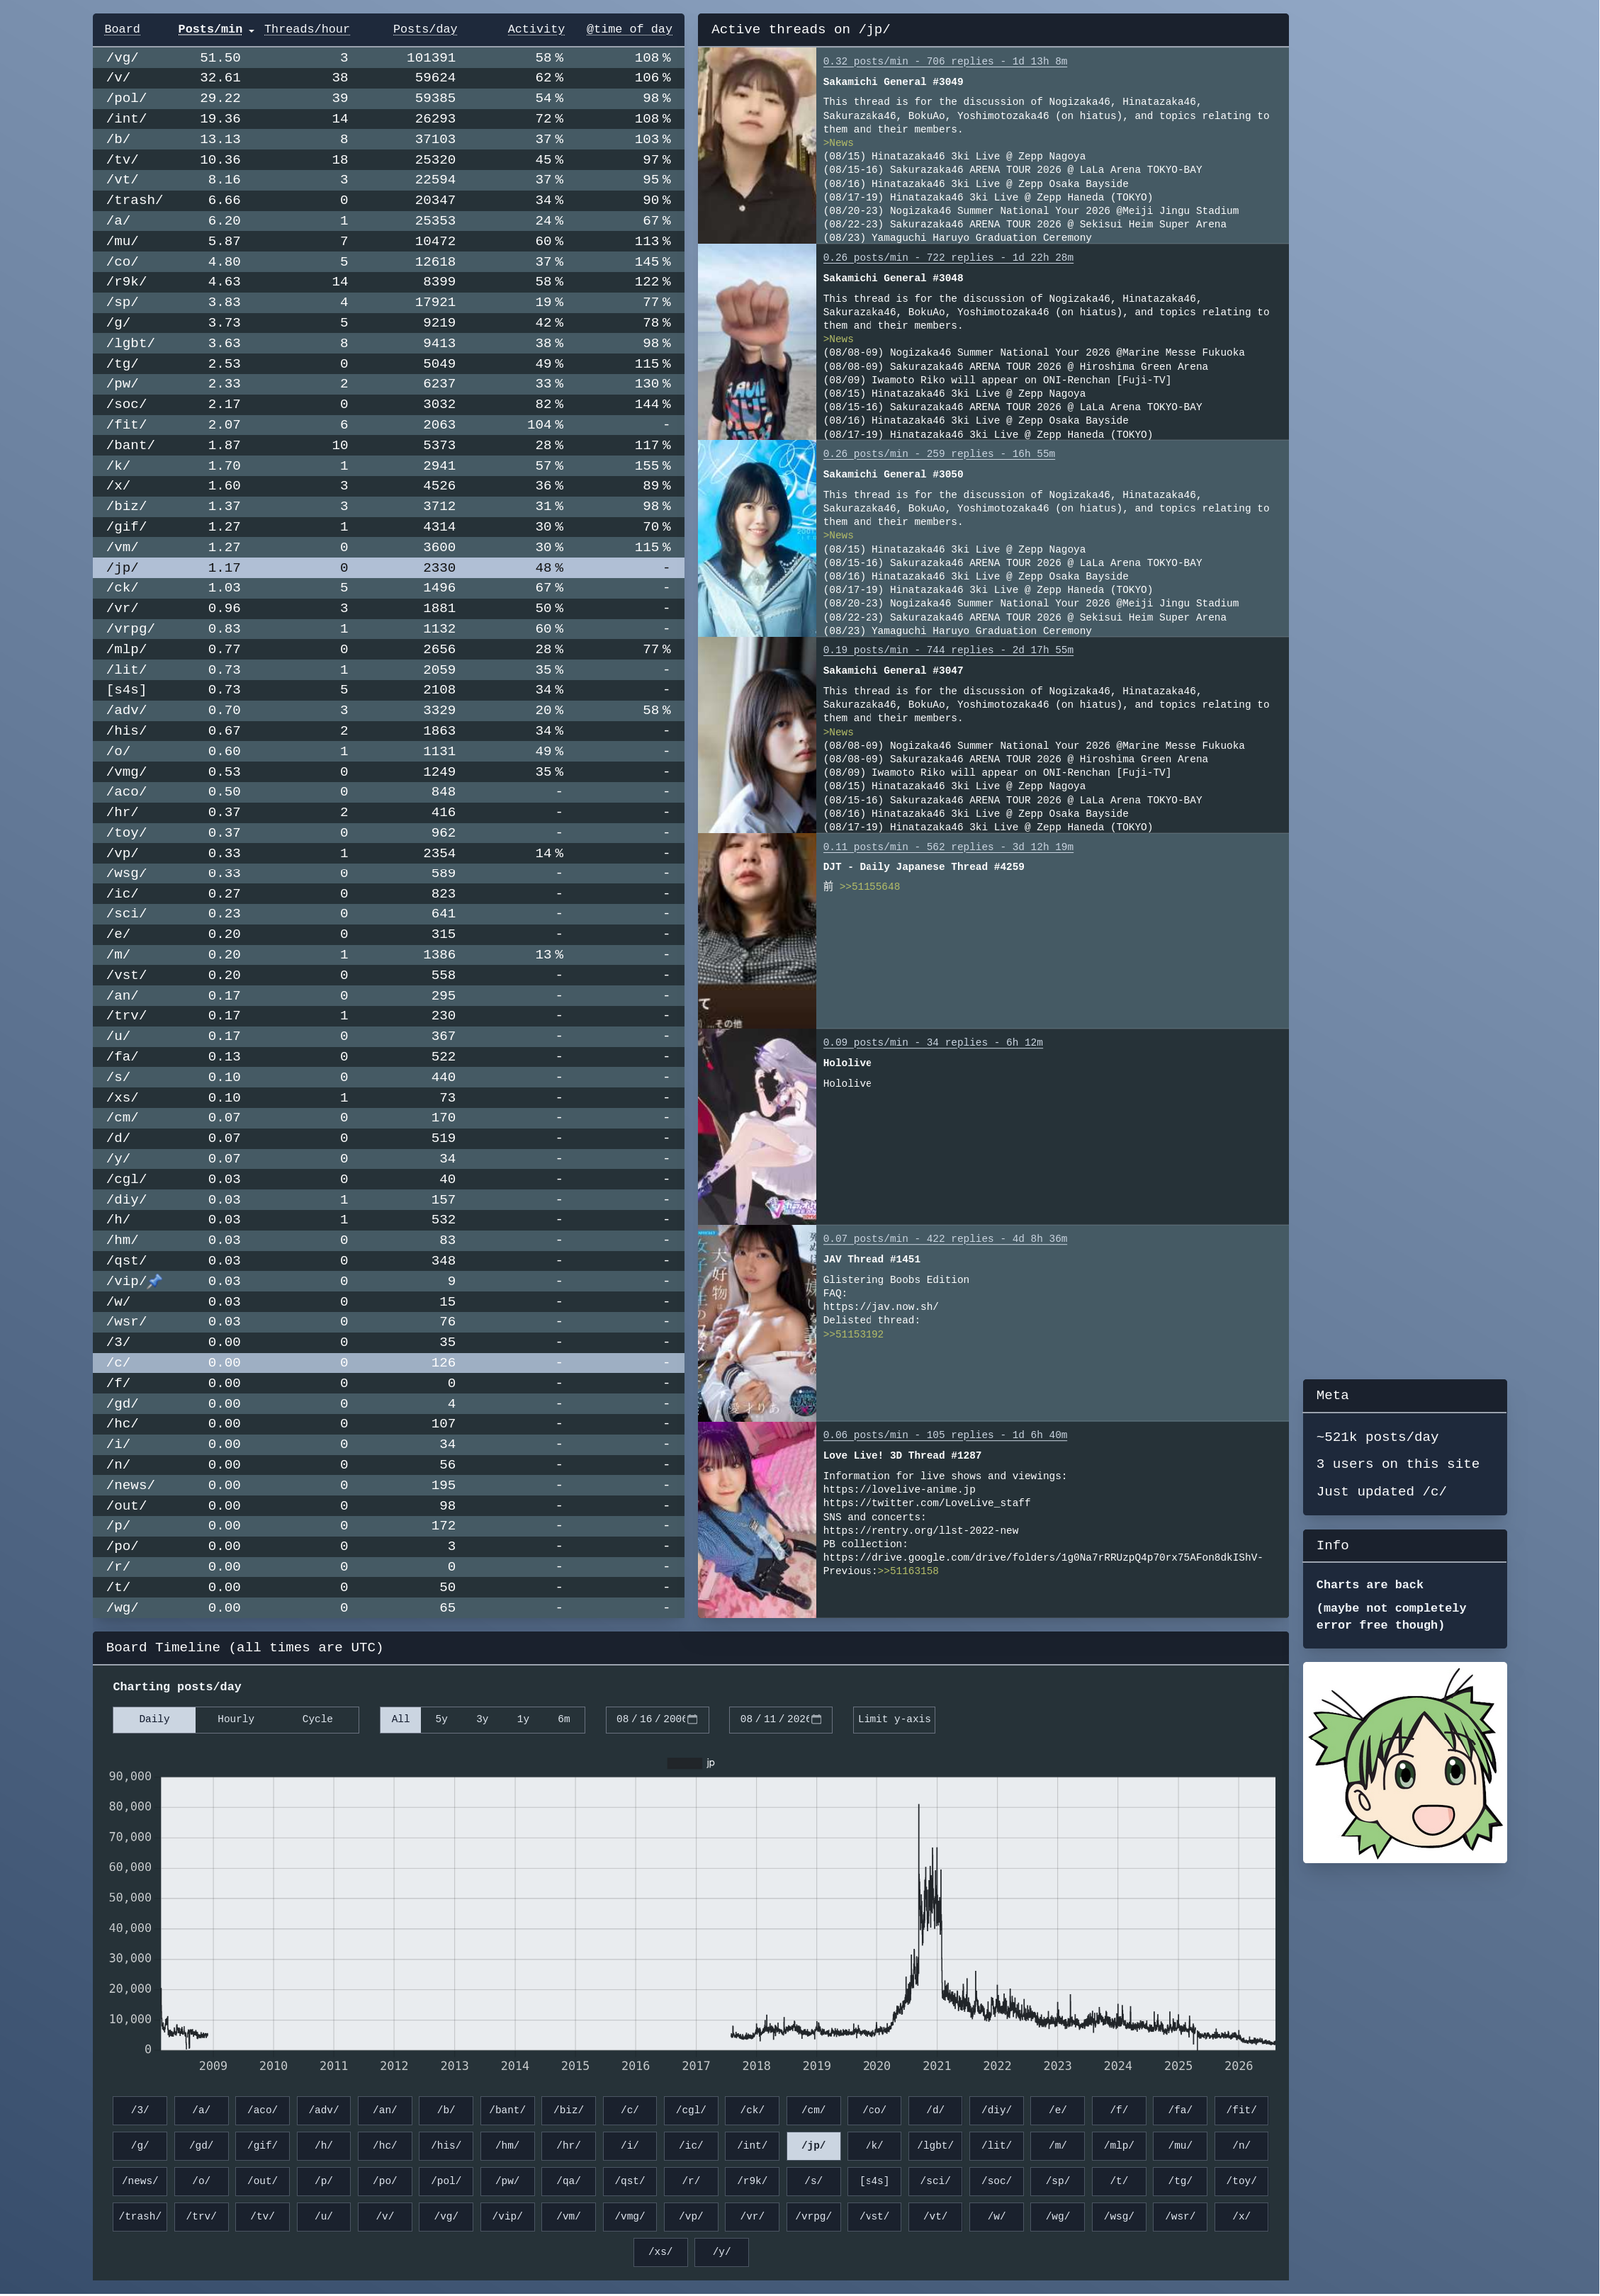Viewport: 1600px width, 2296px height.
Task: Set chart range to 1y
Action: pyautogui.click(x=523, y=1719)
